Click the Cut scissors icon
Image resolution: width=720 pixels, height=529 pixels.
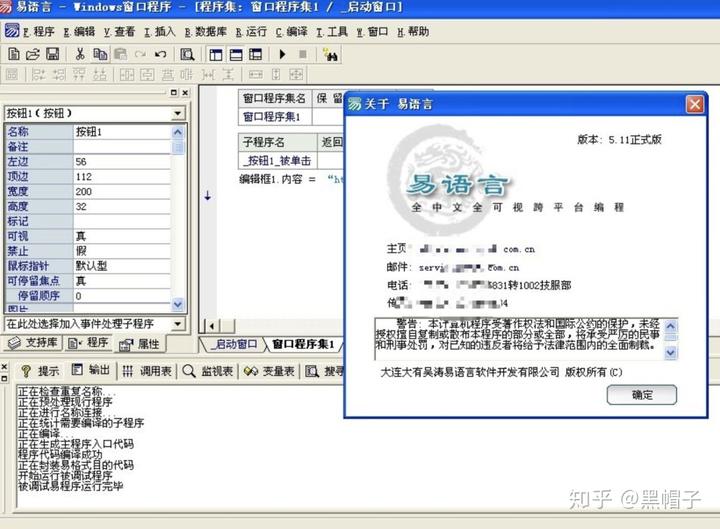coord(80,54)
